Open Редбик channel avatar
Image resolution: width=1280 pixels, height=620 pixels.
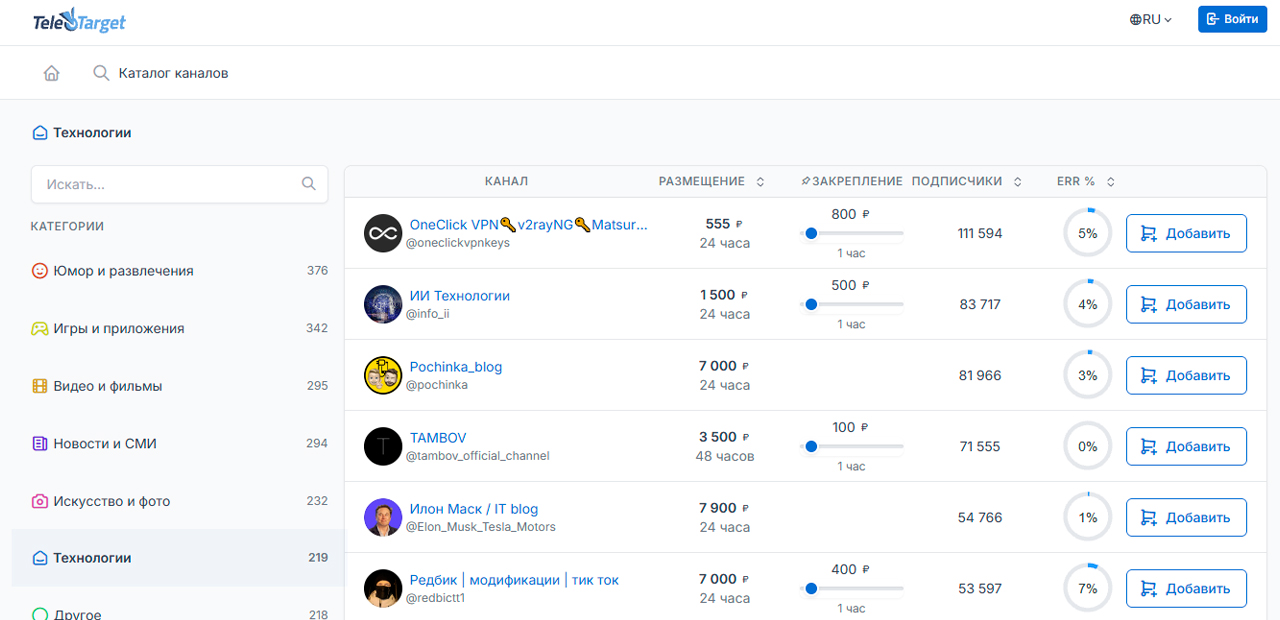382,588
